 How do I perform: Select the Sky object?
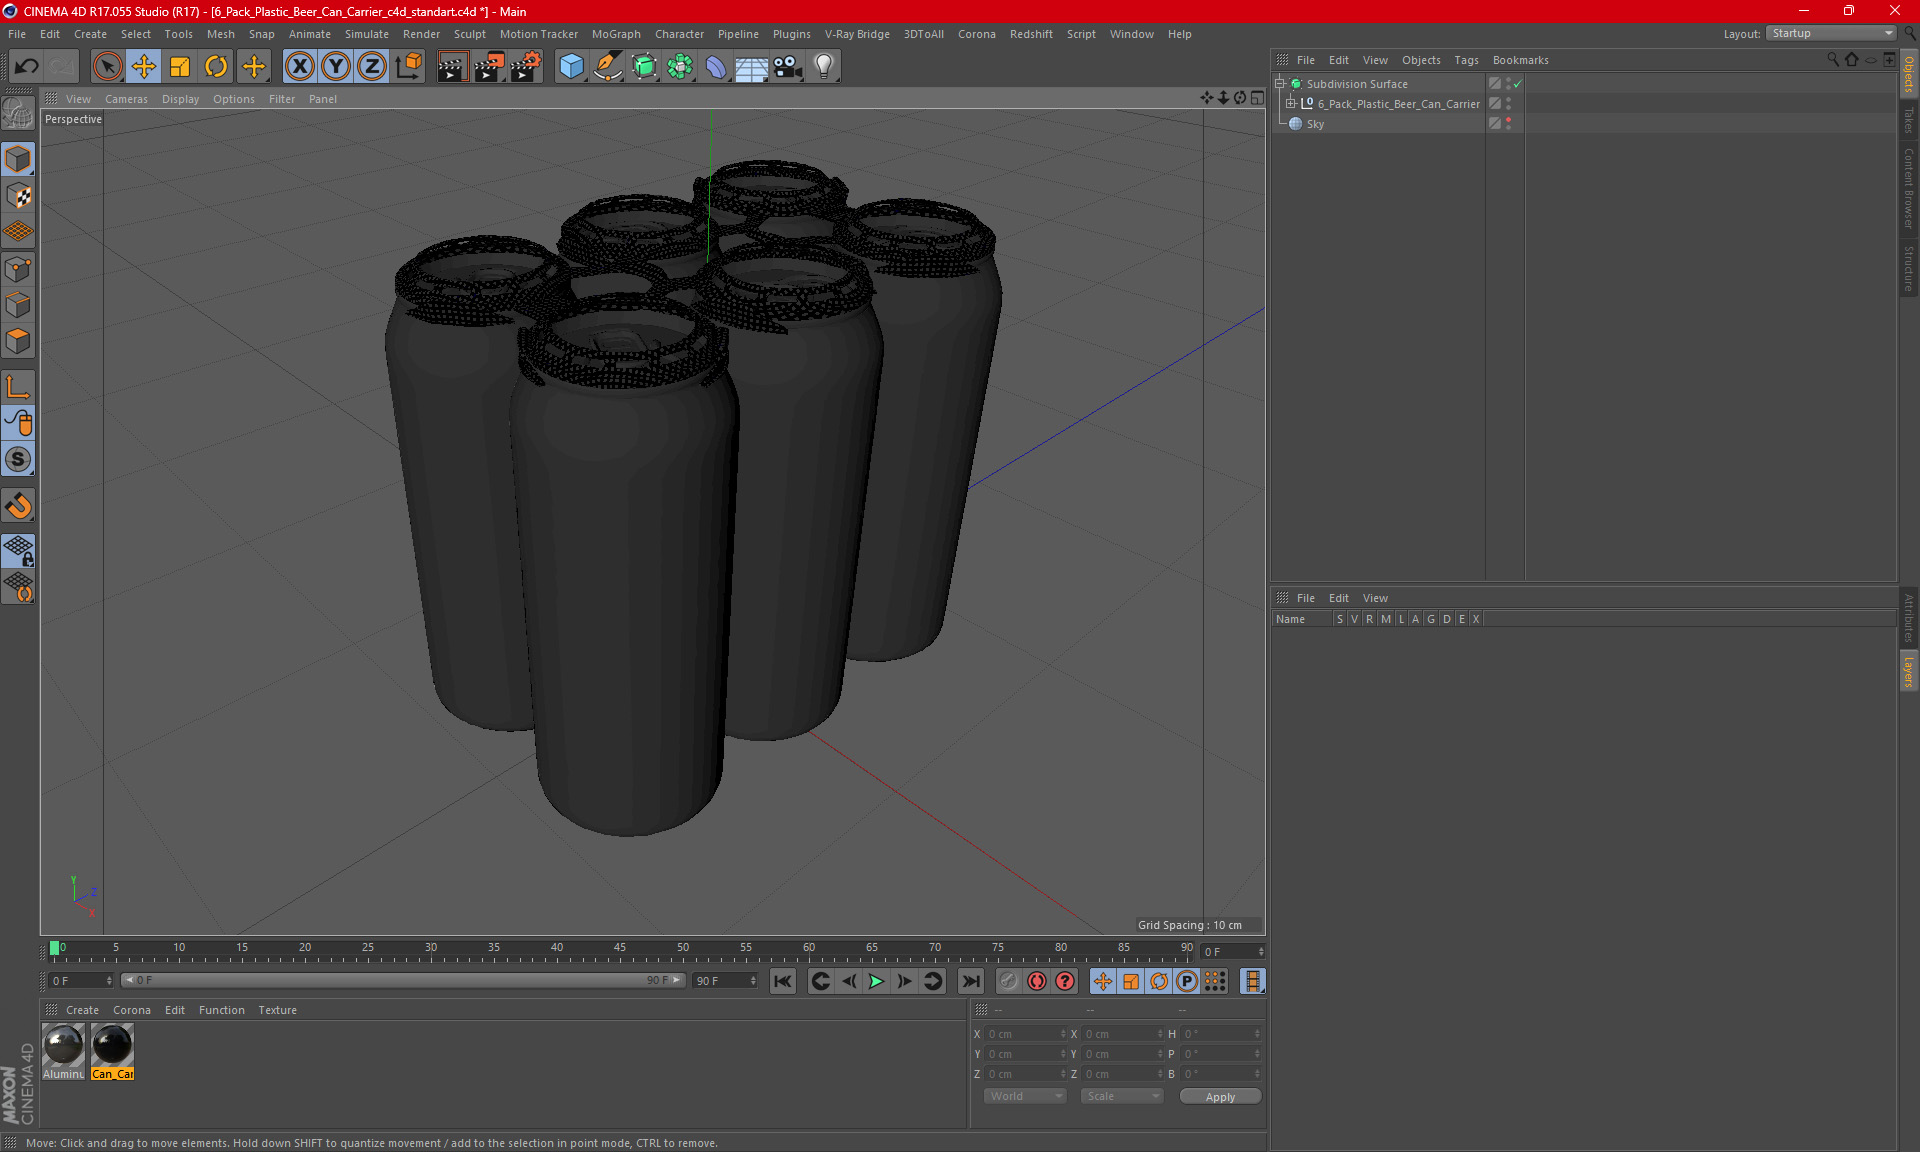(x=1315, y=124)
